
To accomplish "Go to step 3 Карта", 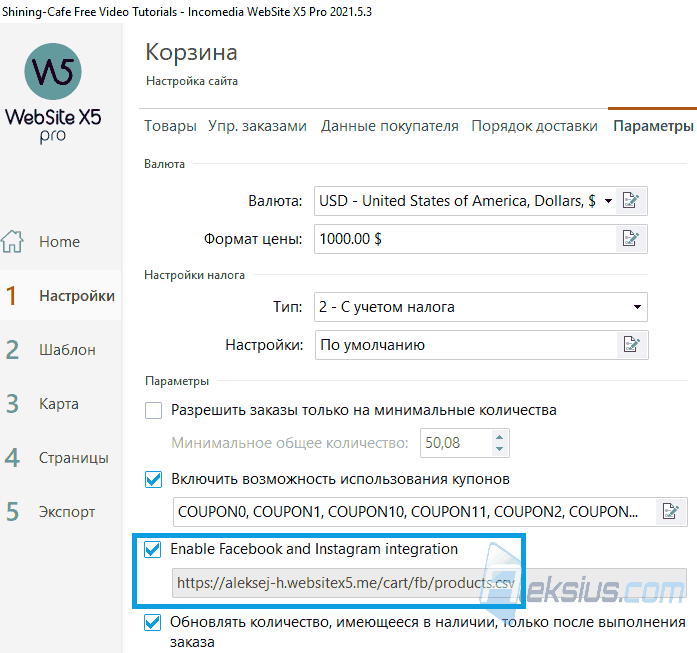I will pyautogui.click(x=60, y=404).
